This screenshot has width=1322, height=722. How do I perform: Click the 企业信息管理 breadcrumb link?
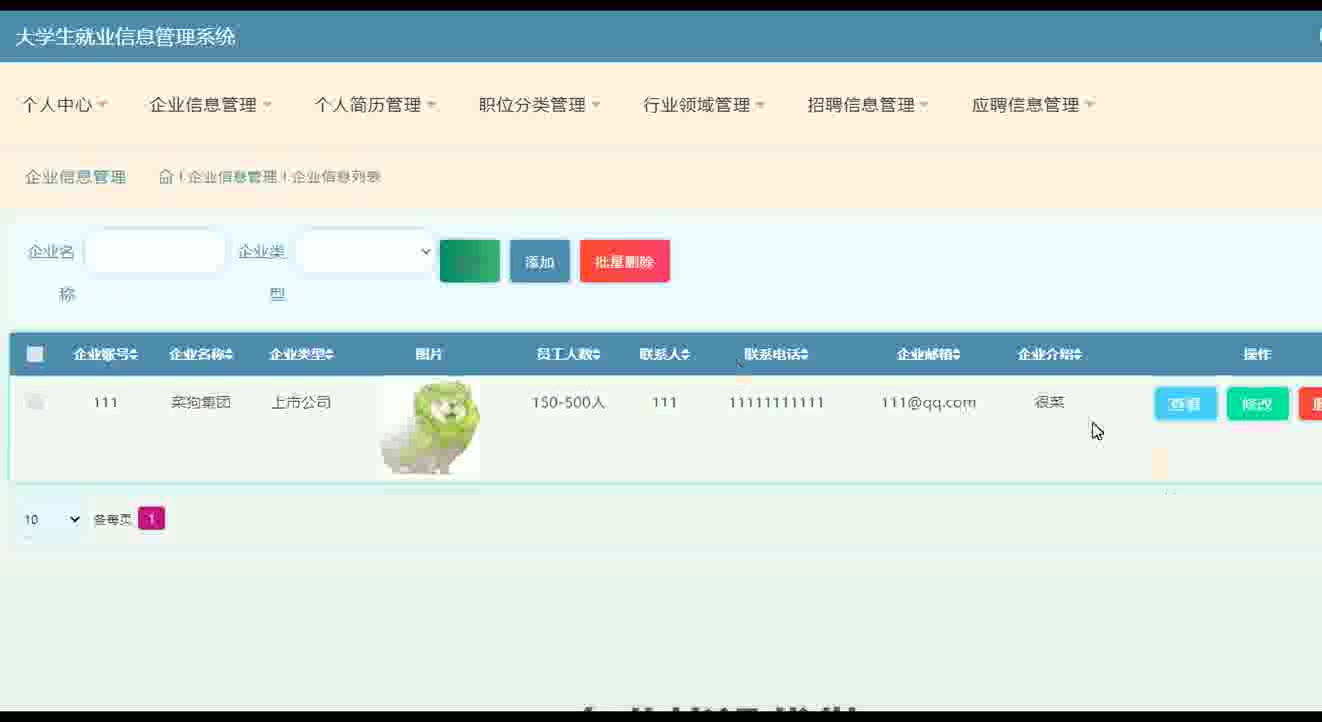(x=232, y=177)
